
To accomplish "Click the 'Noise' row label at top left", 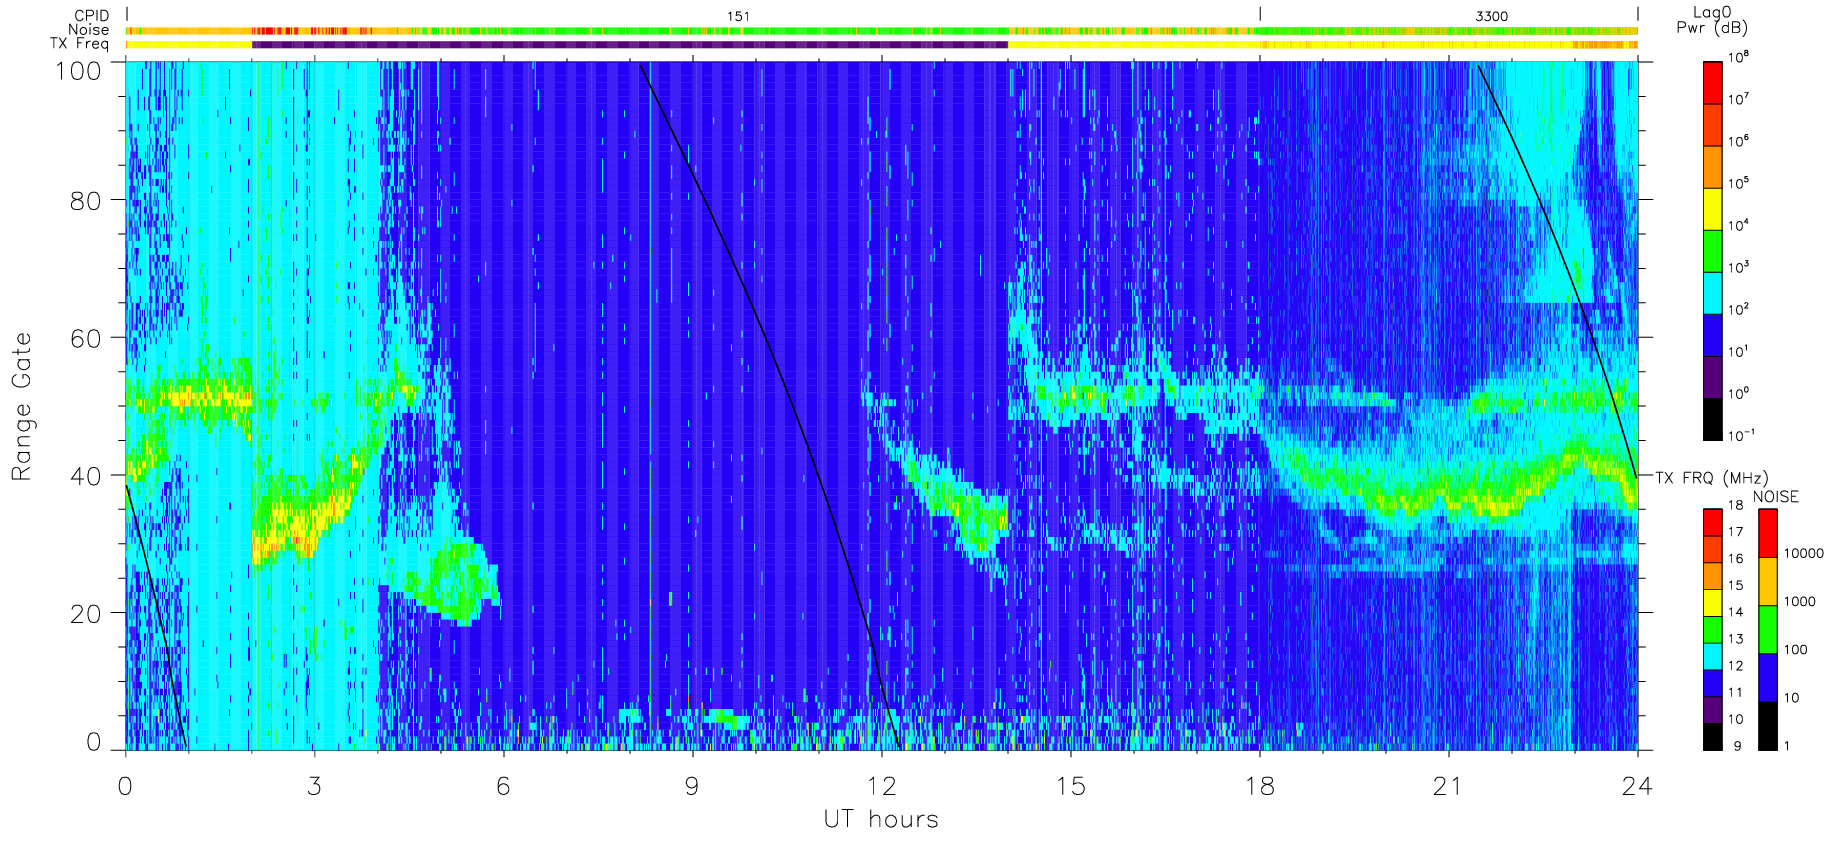I will pos(88,30).
